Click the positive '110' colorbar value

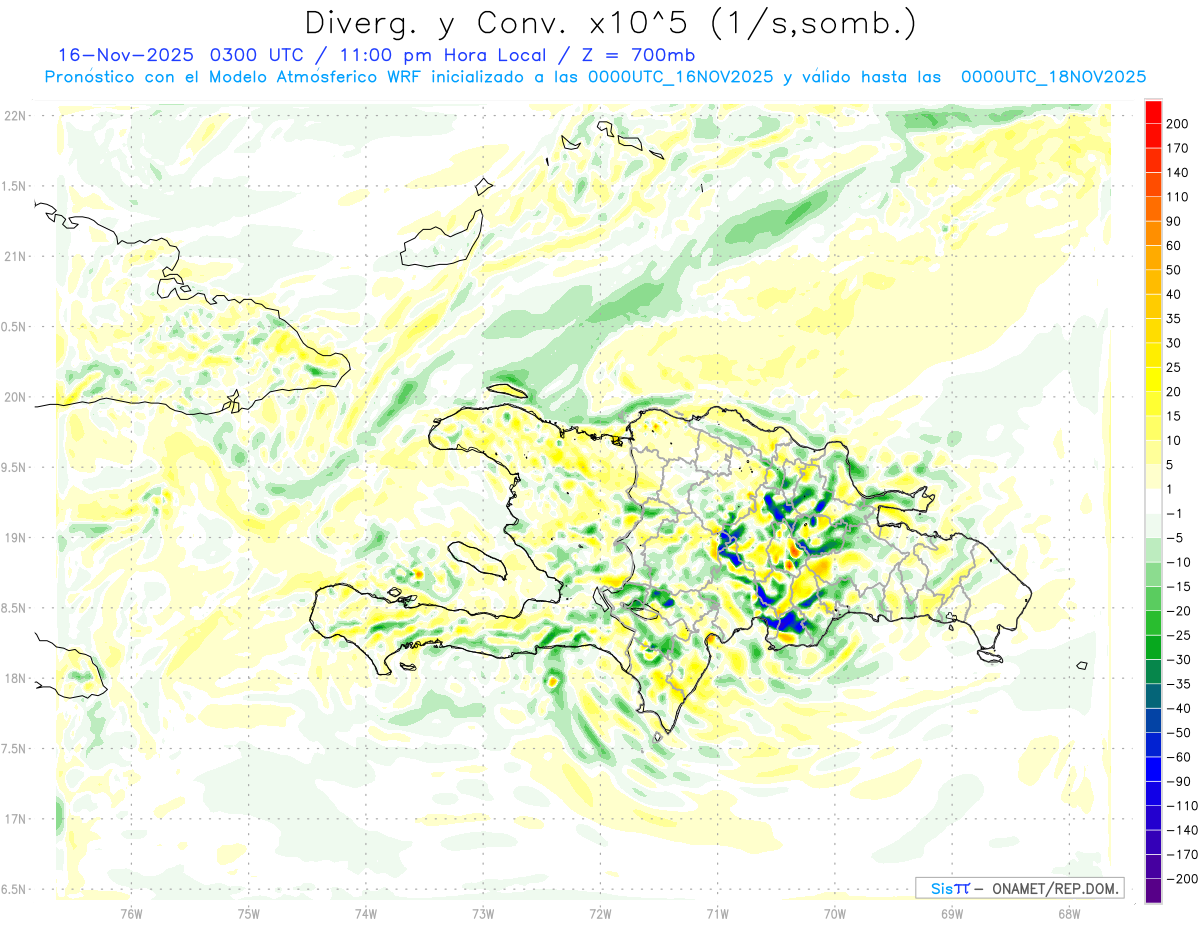1177,197
